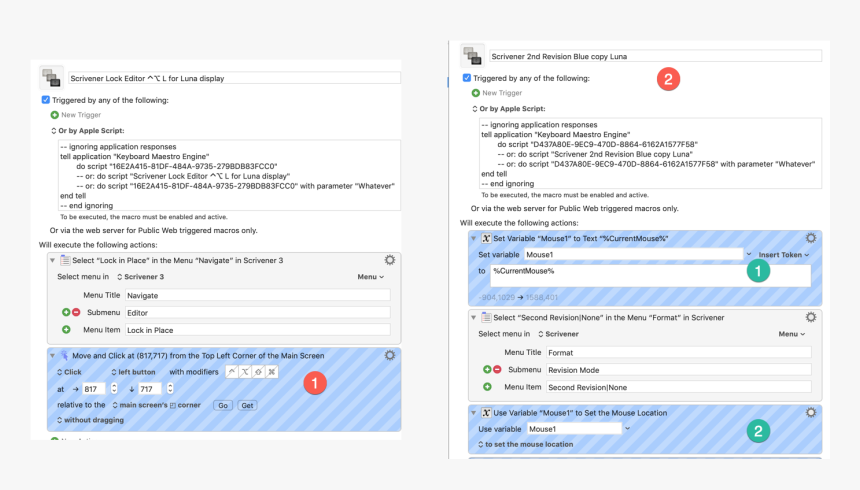Click the Menu Title field containing Navigate
The image size is (860, 490).
click(258, 295)
